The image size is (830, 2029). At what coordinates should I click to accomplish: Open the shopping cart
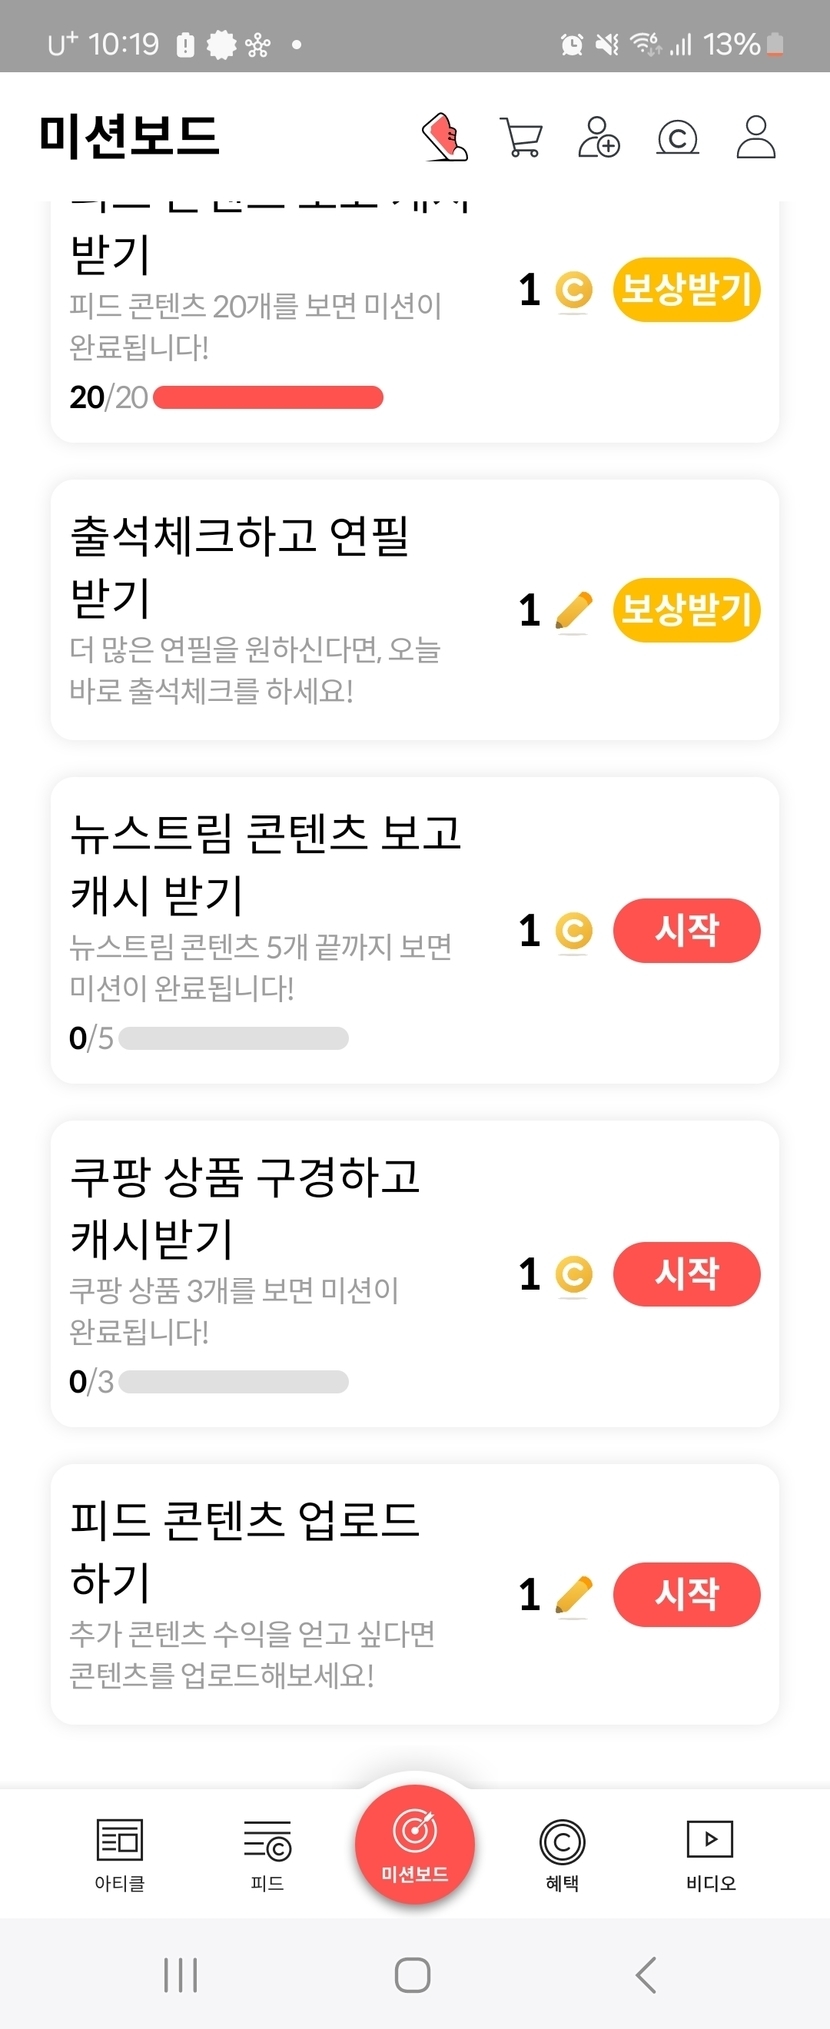point(521,138)
